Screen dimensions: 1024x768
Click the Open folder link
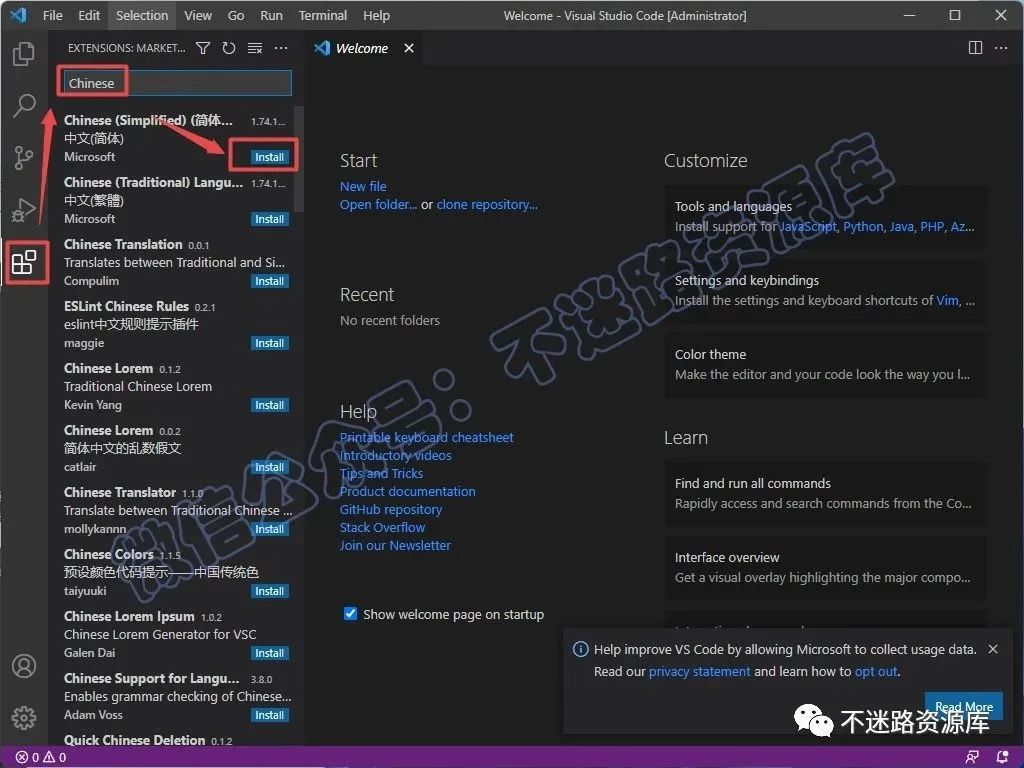coord(378,204)
